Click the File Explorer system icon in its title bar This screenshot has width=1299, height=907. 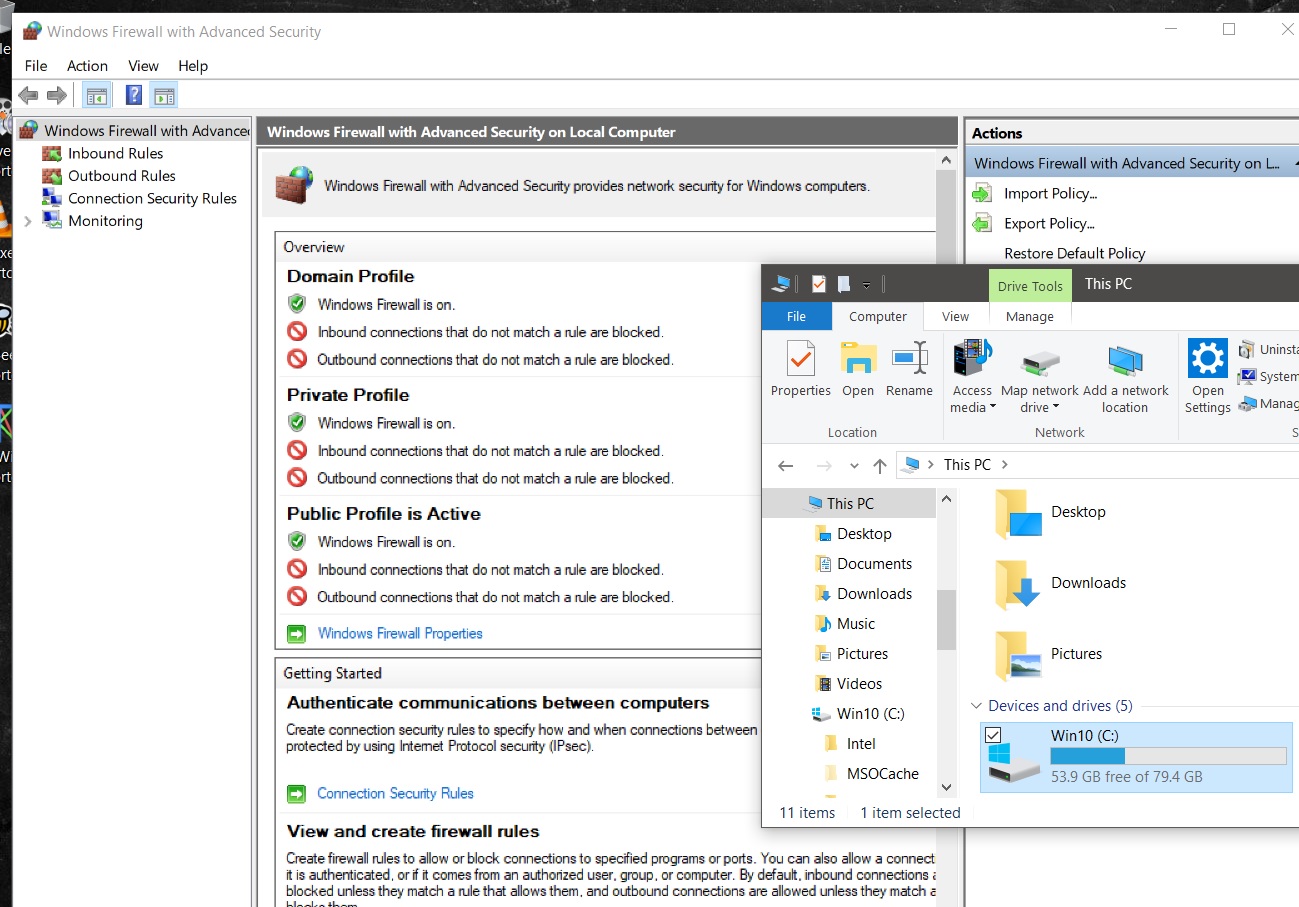point(782,284)
